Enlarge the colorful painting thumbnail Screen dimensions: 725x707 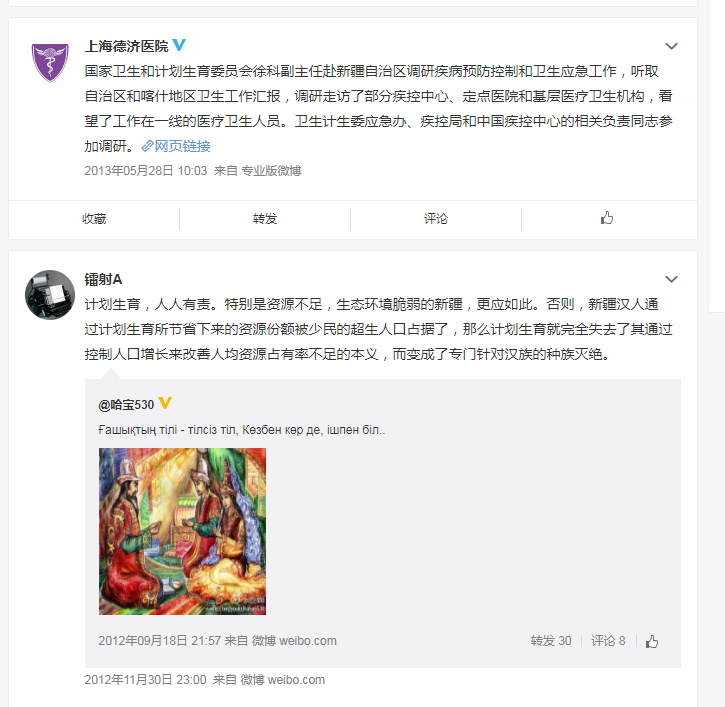tap(182, 531)
